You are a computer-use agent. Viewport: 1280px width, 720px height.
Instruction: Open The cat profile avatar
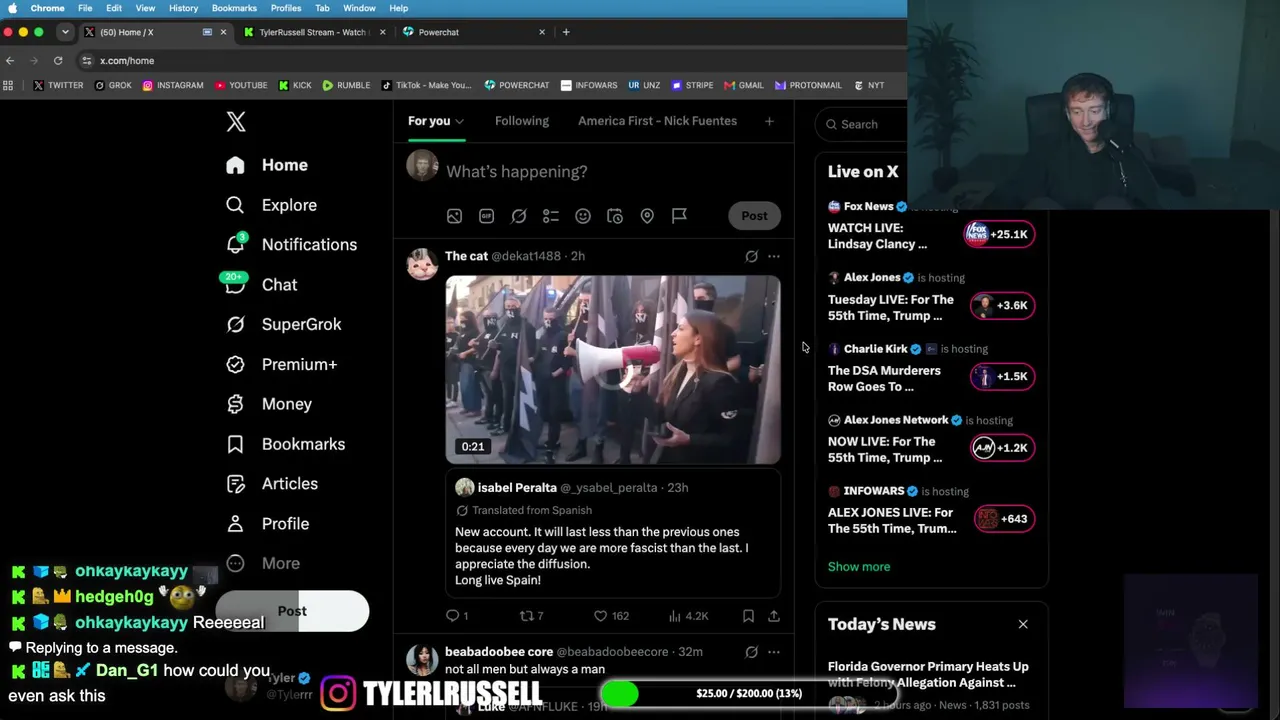(422, 264)
